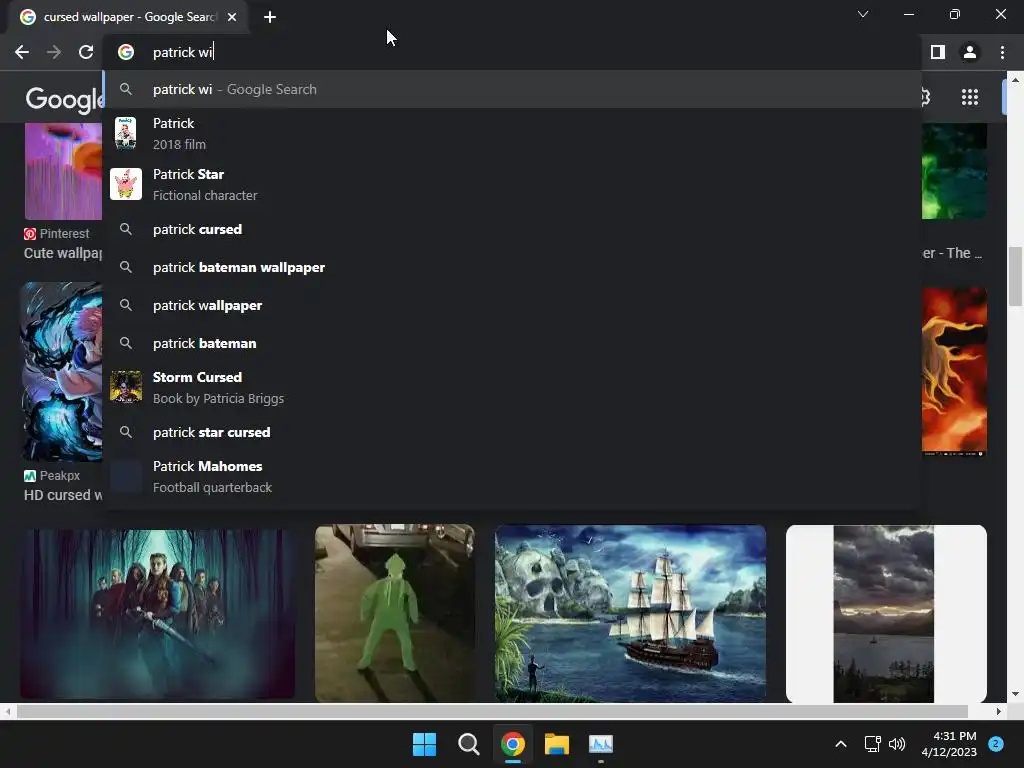Open the Peakpx source link
Image resolution: width=1024 pixels, height=768 pixels.
(x=52, y=475)
